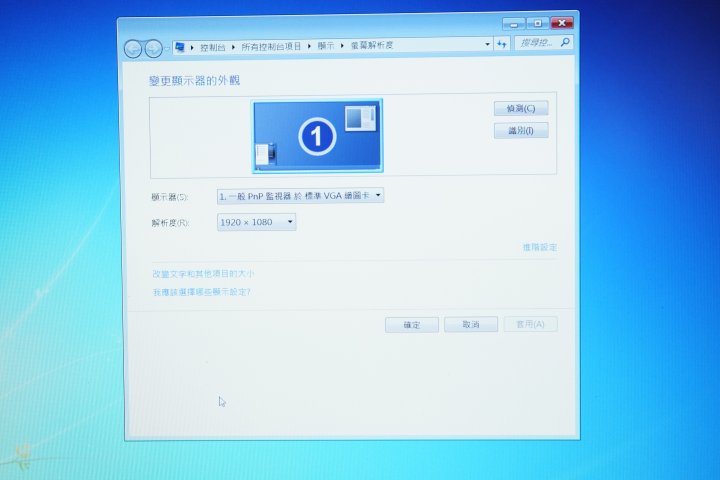Expand the arrow after 顯示 breadcrumb
Image resolution: width=720 pixels, height=480 pixels.
342,46
